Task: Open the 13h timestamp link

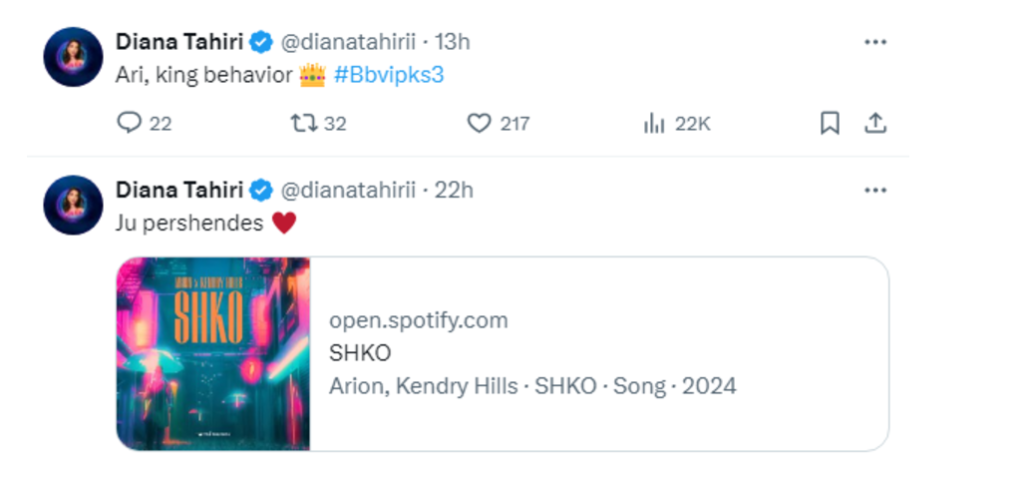Action: pyautogui.click(x=453, y=42)
